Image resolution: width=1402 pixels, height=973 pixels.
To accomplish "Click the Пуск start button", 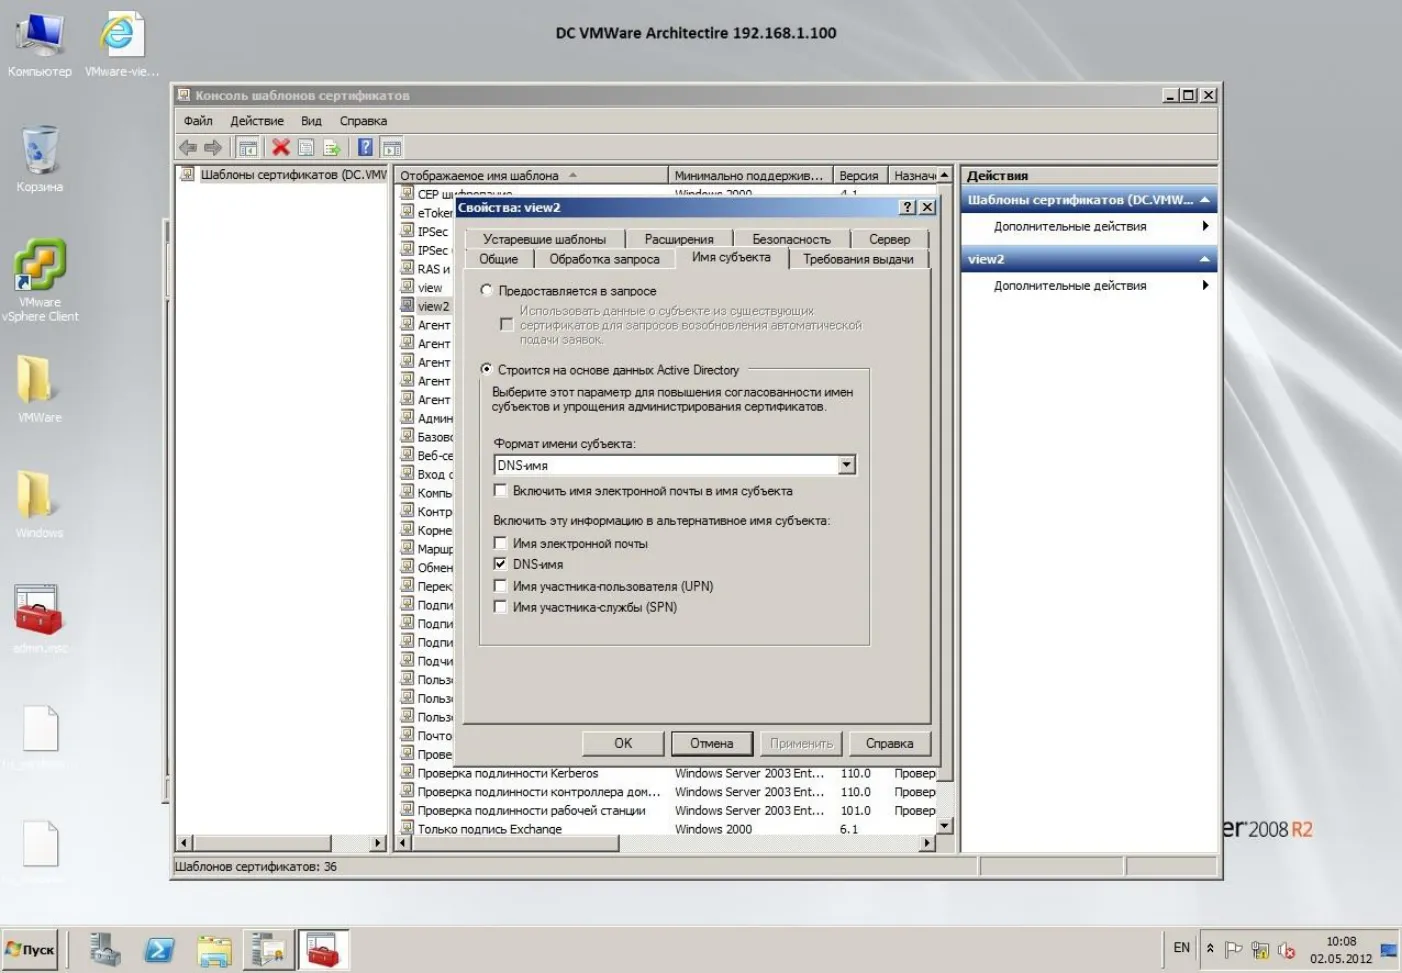I will point(31,950).
